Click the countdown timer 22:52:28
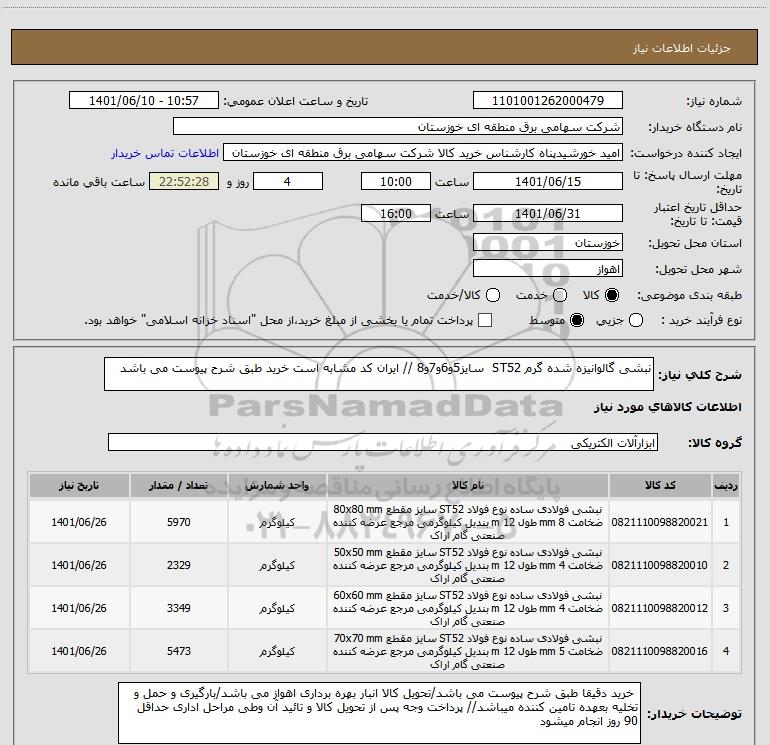The height and width of the screenshot is (745, 770). click(184, 181)
